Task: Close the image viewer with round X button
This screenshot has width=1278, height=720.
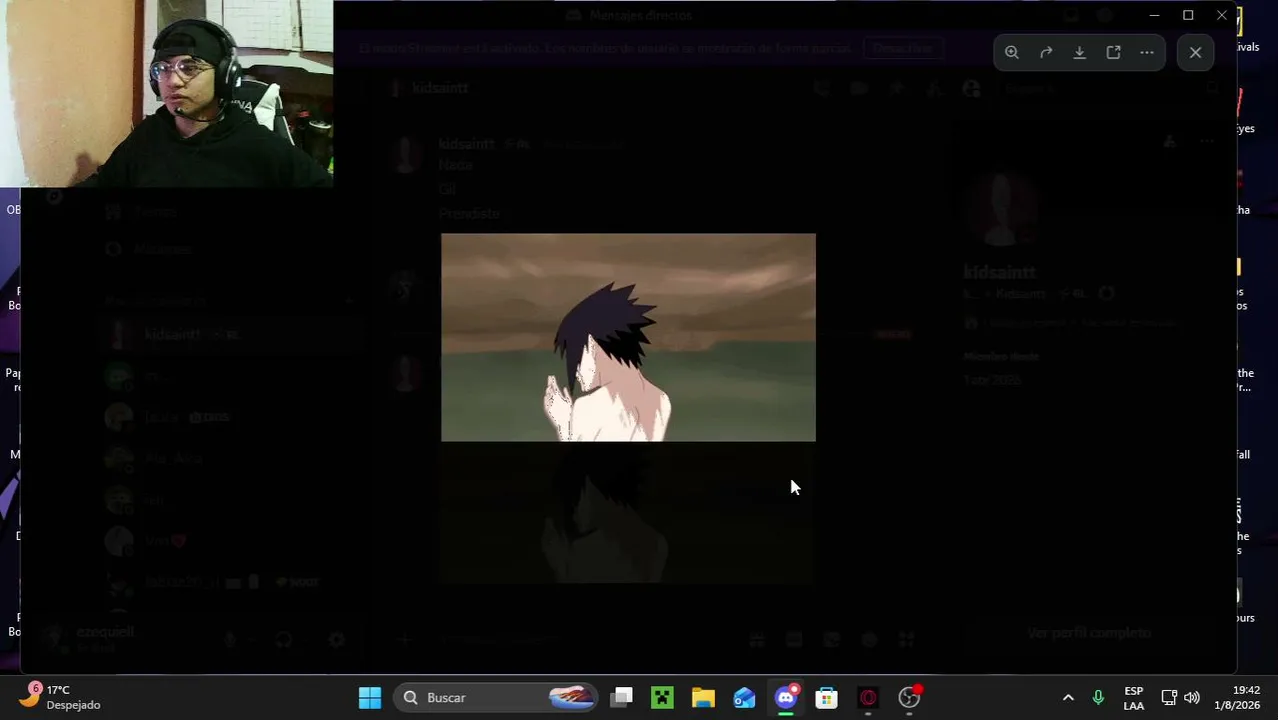Action: click(1196, 52)
